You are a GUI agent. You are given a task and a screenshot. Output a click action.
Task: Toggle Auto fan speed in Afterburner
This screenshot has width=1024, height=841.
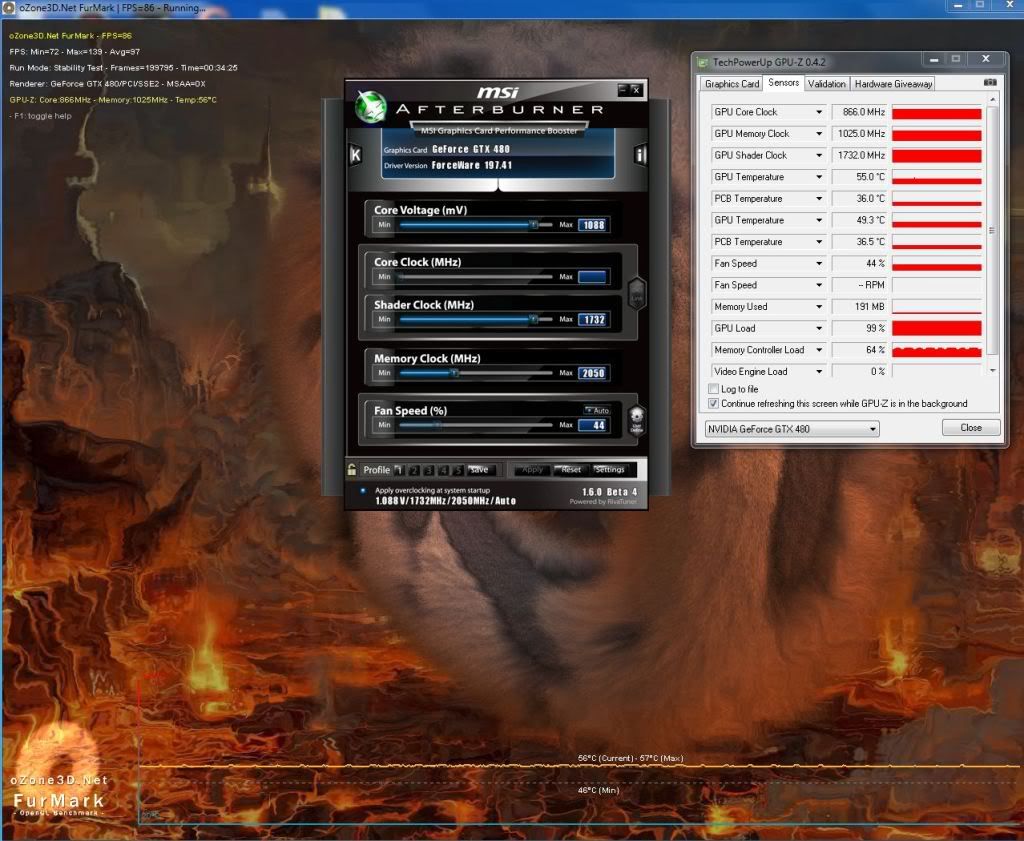click(597, 410)
